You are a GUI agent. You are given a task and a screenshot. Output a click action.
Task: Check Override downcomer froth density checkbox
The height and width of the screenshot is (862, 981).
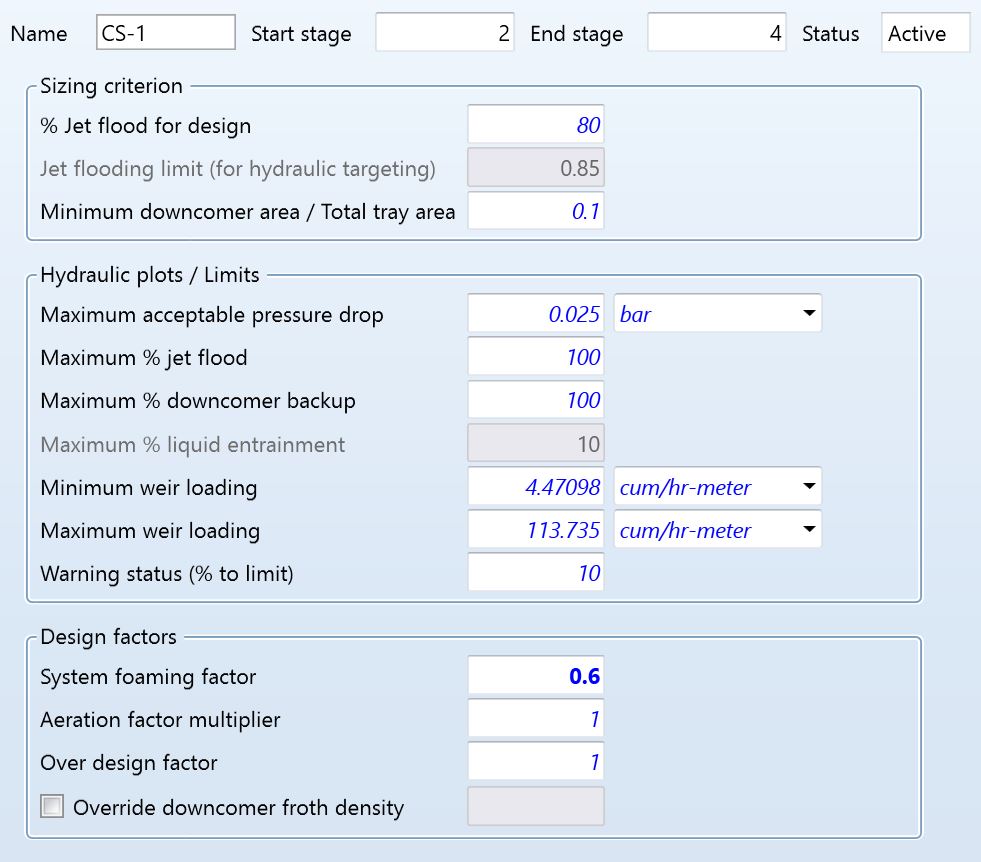(x=52, y=806)
